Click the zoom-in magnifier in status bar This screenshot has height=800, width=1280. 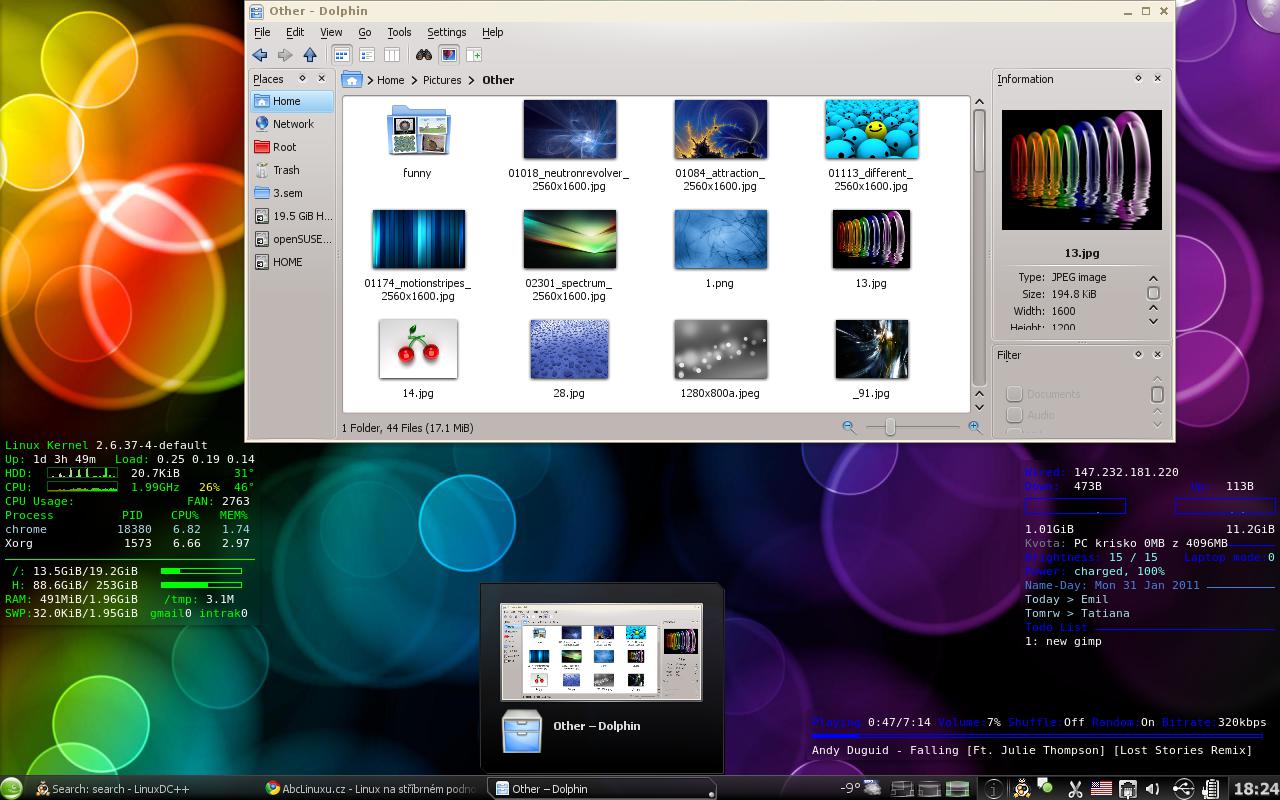(974, 427)
